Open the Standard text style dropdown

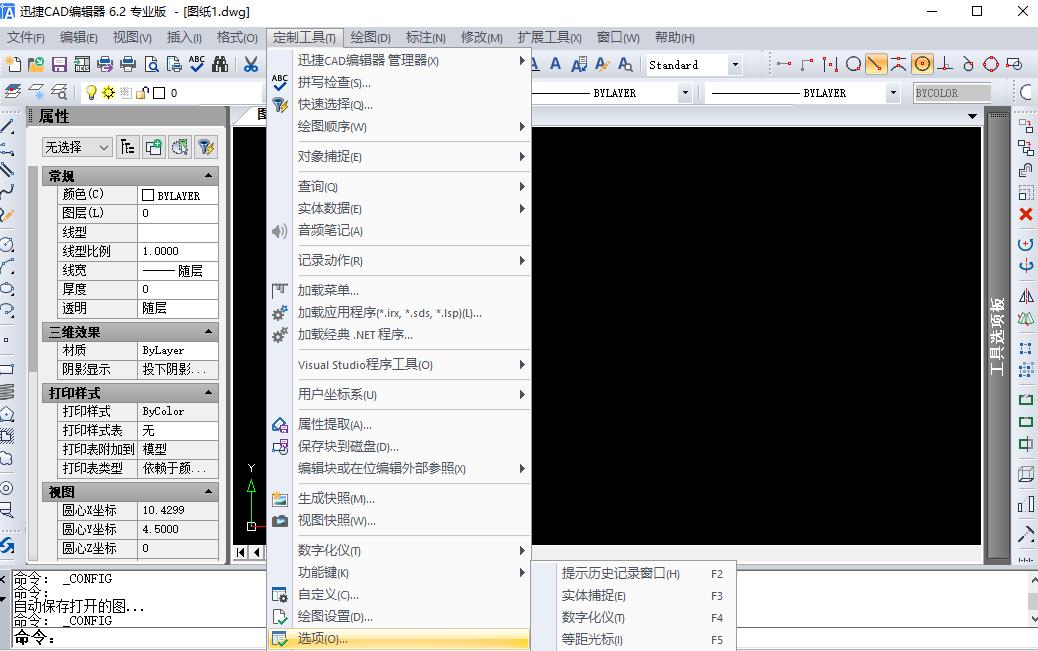click(x=734, y=65)
